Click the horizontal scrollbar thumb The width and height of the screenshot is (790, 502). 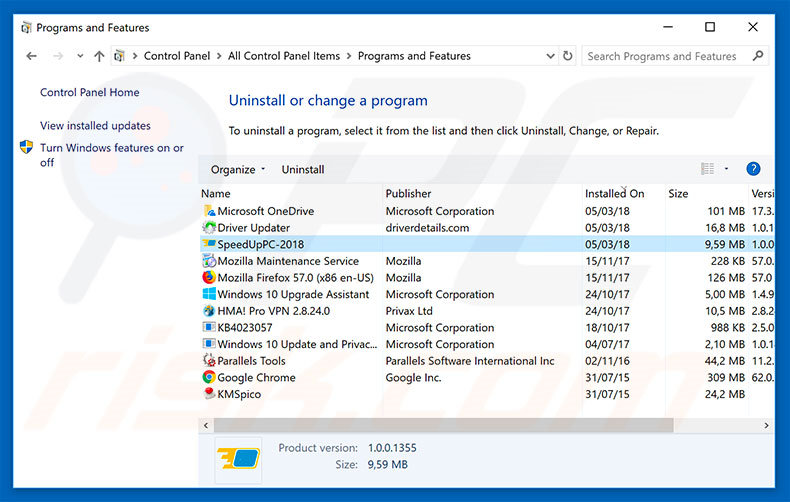click(x=443, y=425)
